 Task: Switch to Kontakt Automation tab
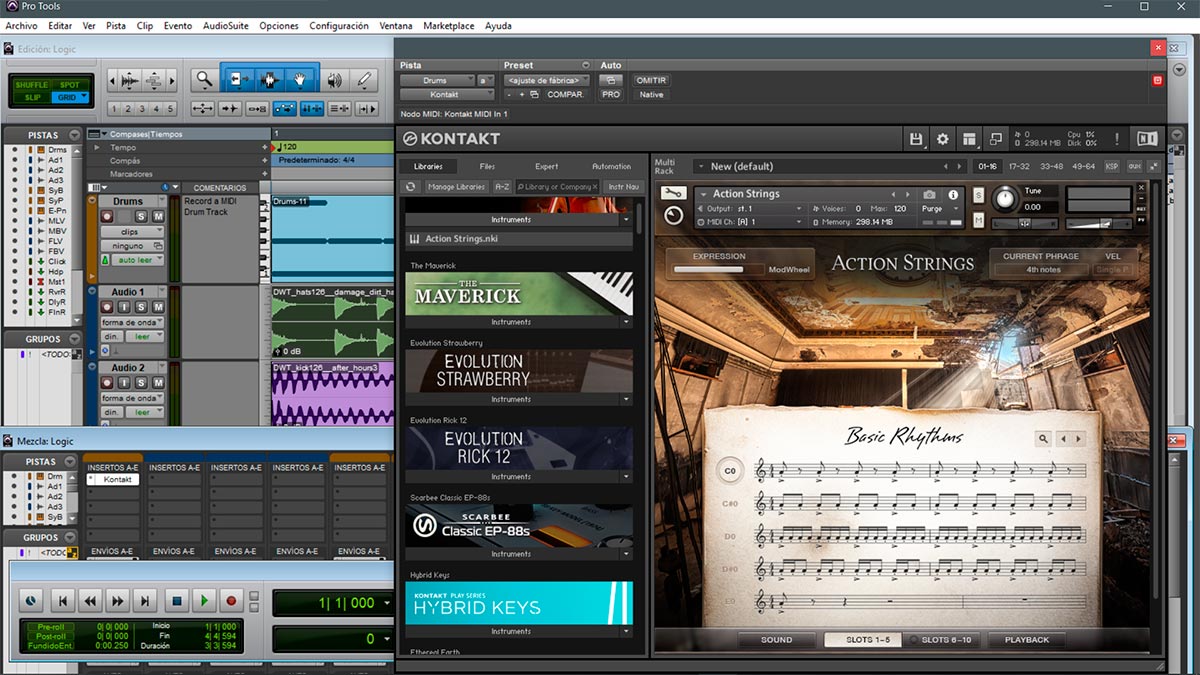[x=611, y=166]
